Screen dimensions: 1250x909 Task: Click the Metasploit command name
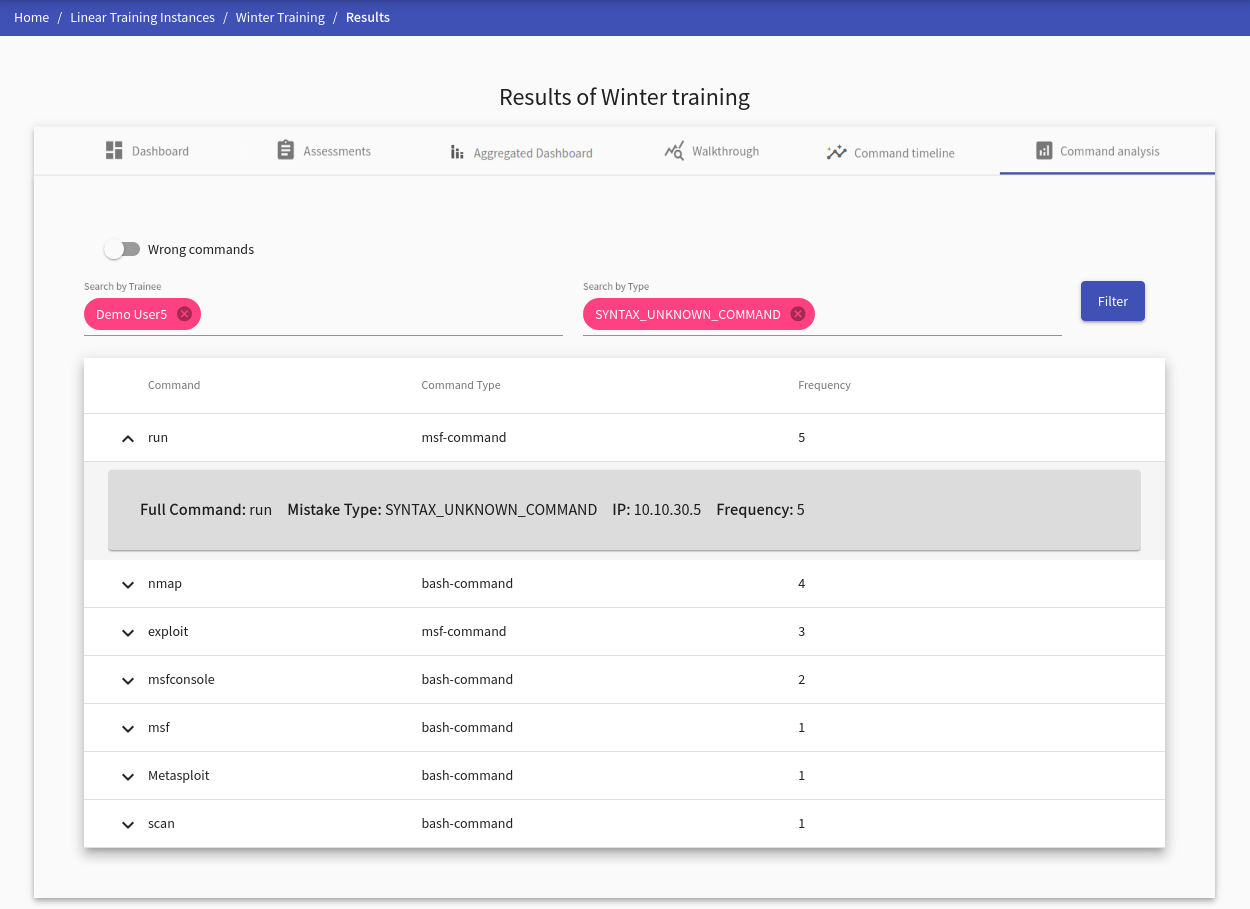pyautogui.click(x=179, y=775)
